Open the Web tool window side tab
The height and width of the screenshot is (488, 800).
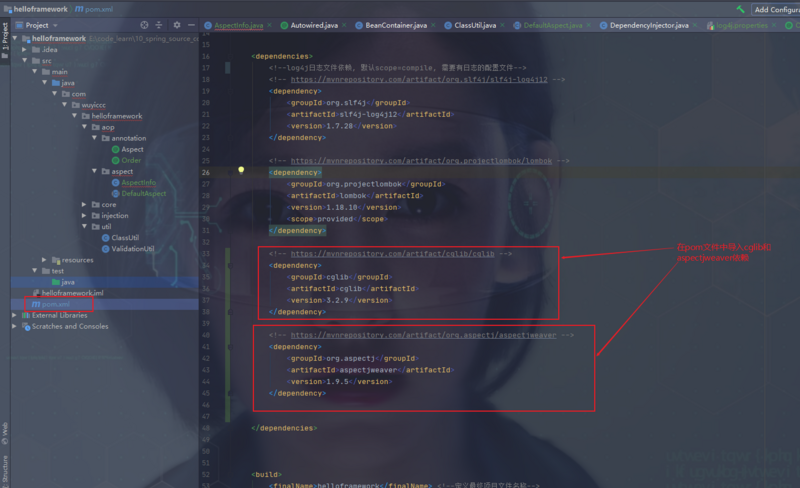(5, 433)
